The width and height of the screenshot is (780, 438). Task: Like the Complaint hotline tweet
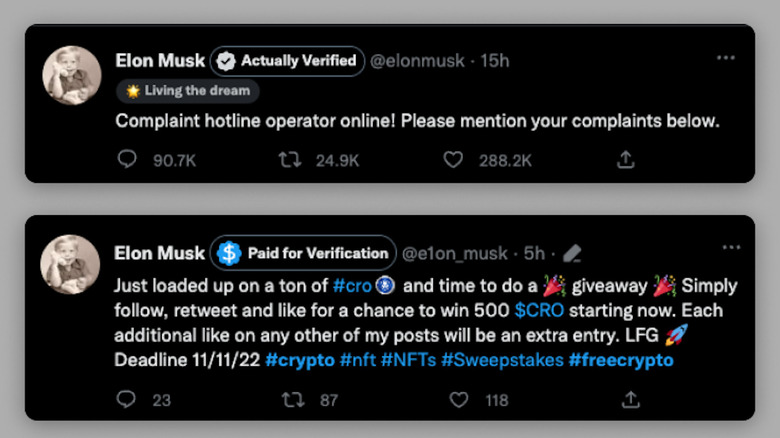pyautogui.click(x=454, y=159)
